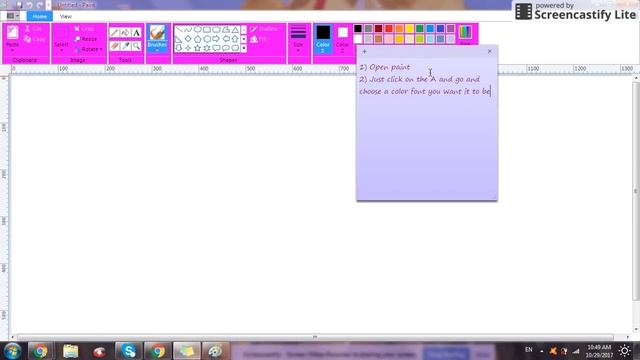The width and height of the screenshot is (640, 360).
Task: Select the Text tool marked A
Action: coord(136,33)
